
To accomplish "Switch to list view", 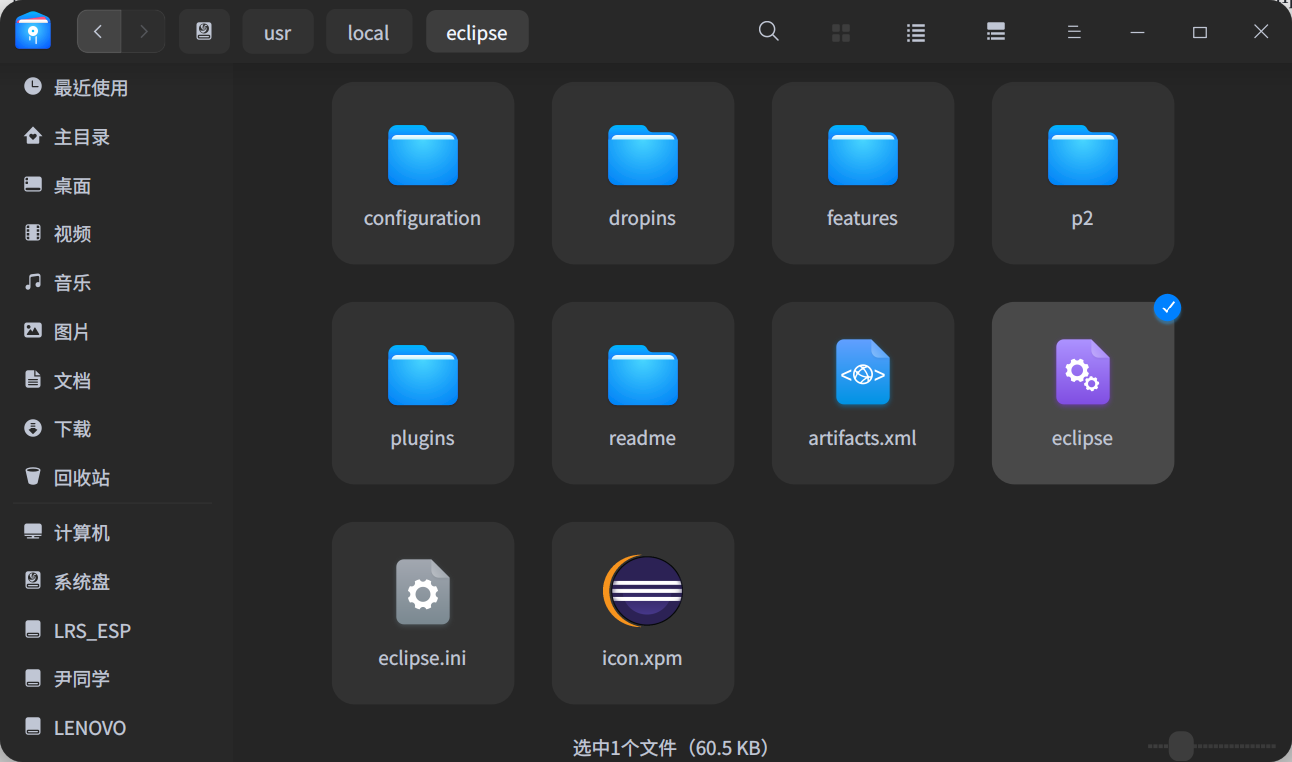I will [x=915, y=33].
